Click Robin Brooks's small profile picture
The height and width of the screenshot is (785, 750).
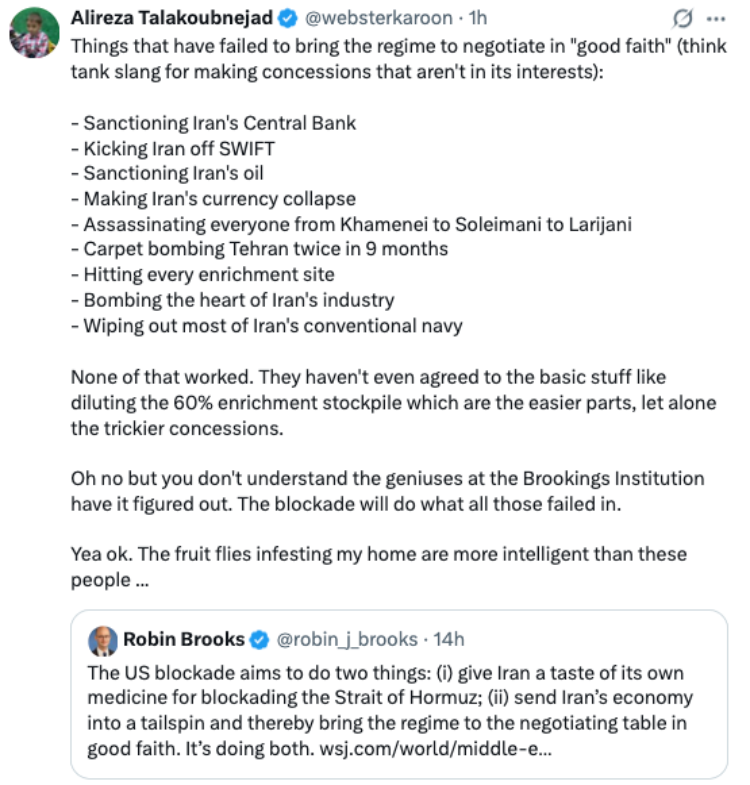click(x=103, y=640)
